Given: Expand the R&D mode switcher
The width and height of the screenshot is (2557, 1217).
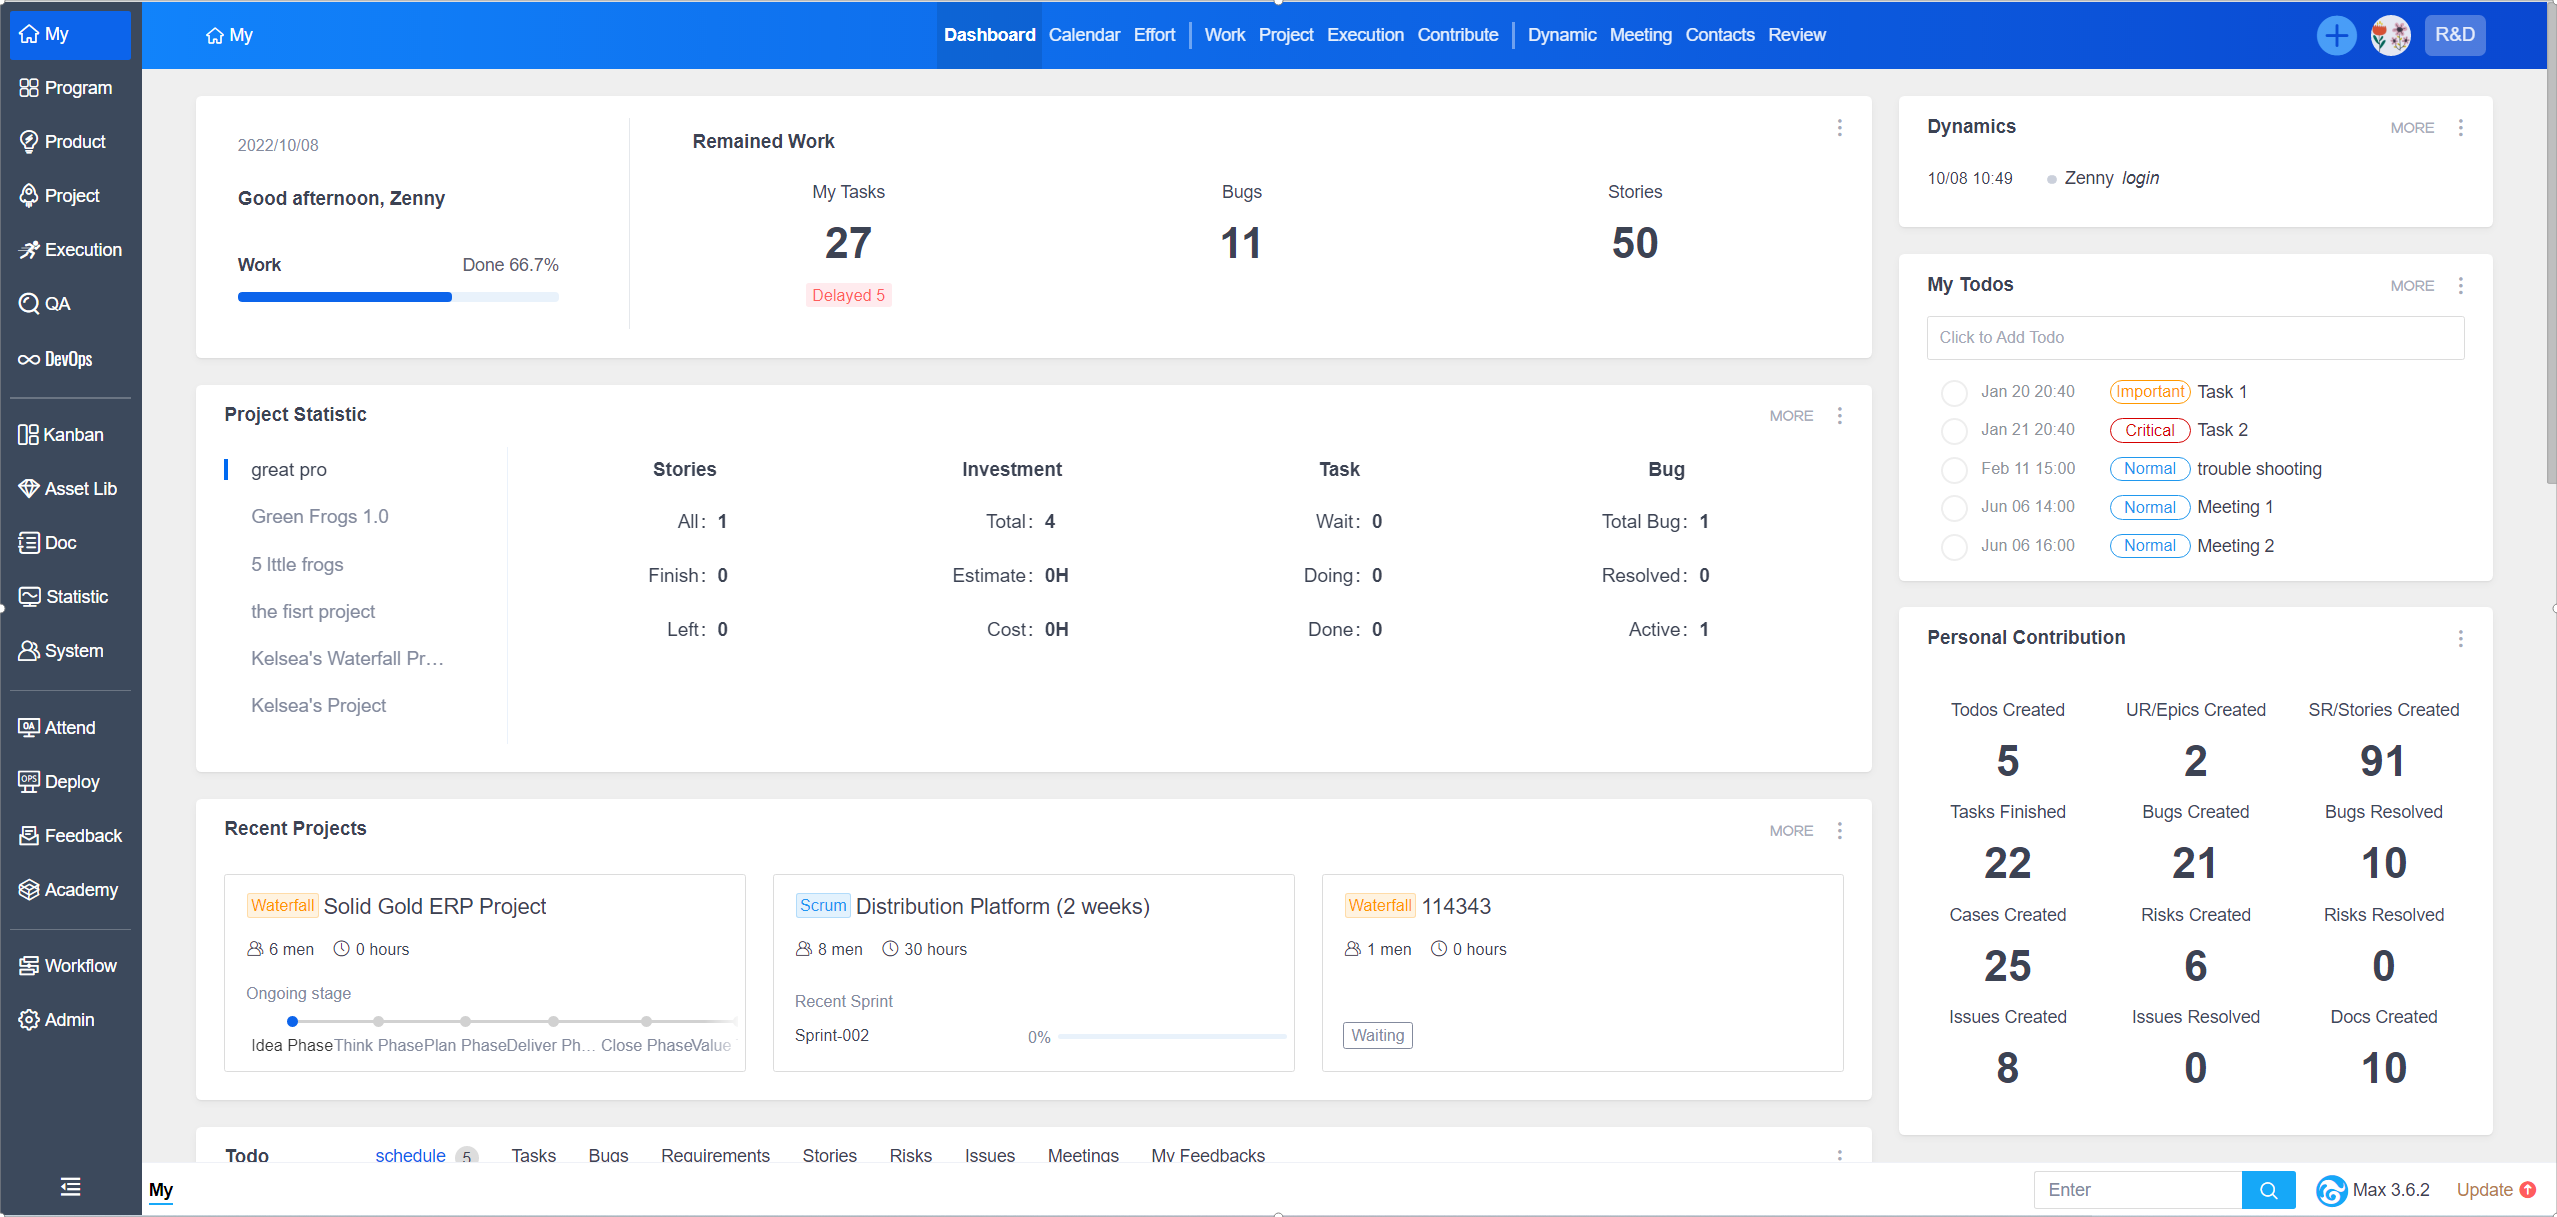Looking at the screenshot, I should (x=2454, y=35).
